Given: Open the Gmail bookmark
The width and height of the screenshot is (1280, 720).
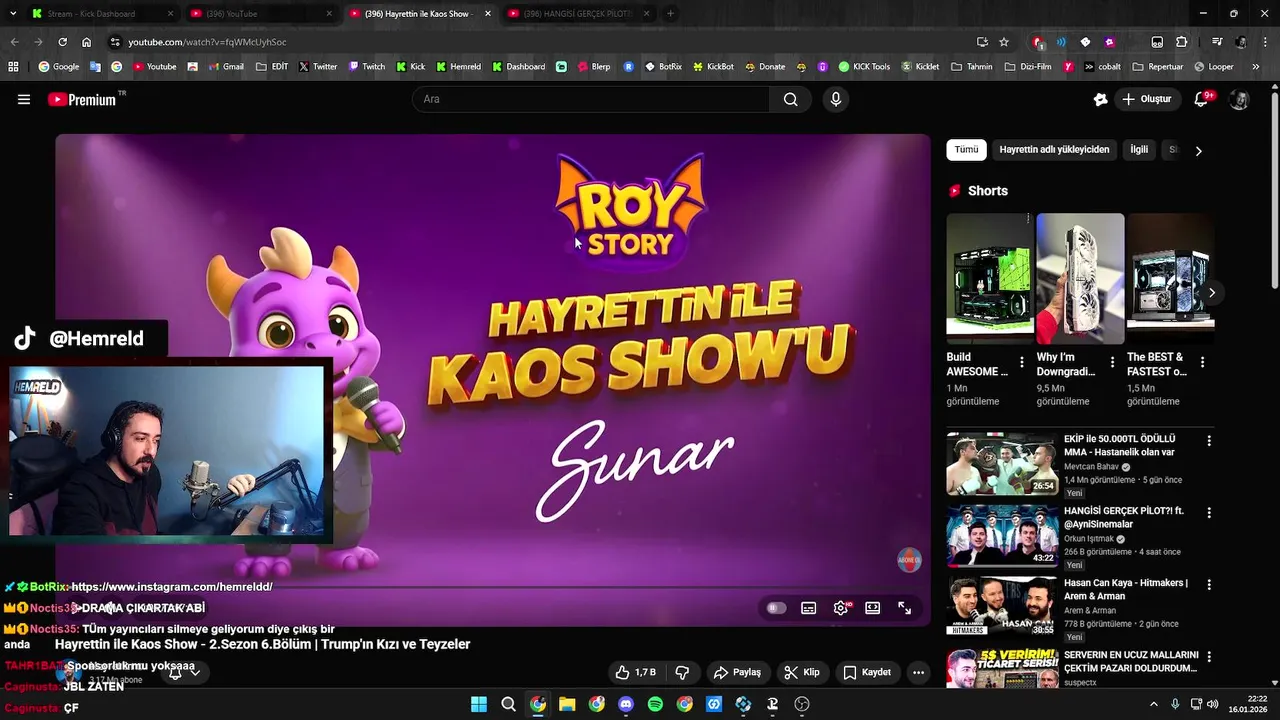Looking at the screenshot, I should click(226, 67).
